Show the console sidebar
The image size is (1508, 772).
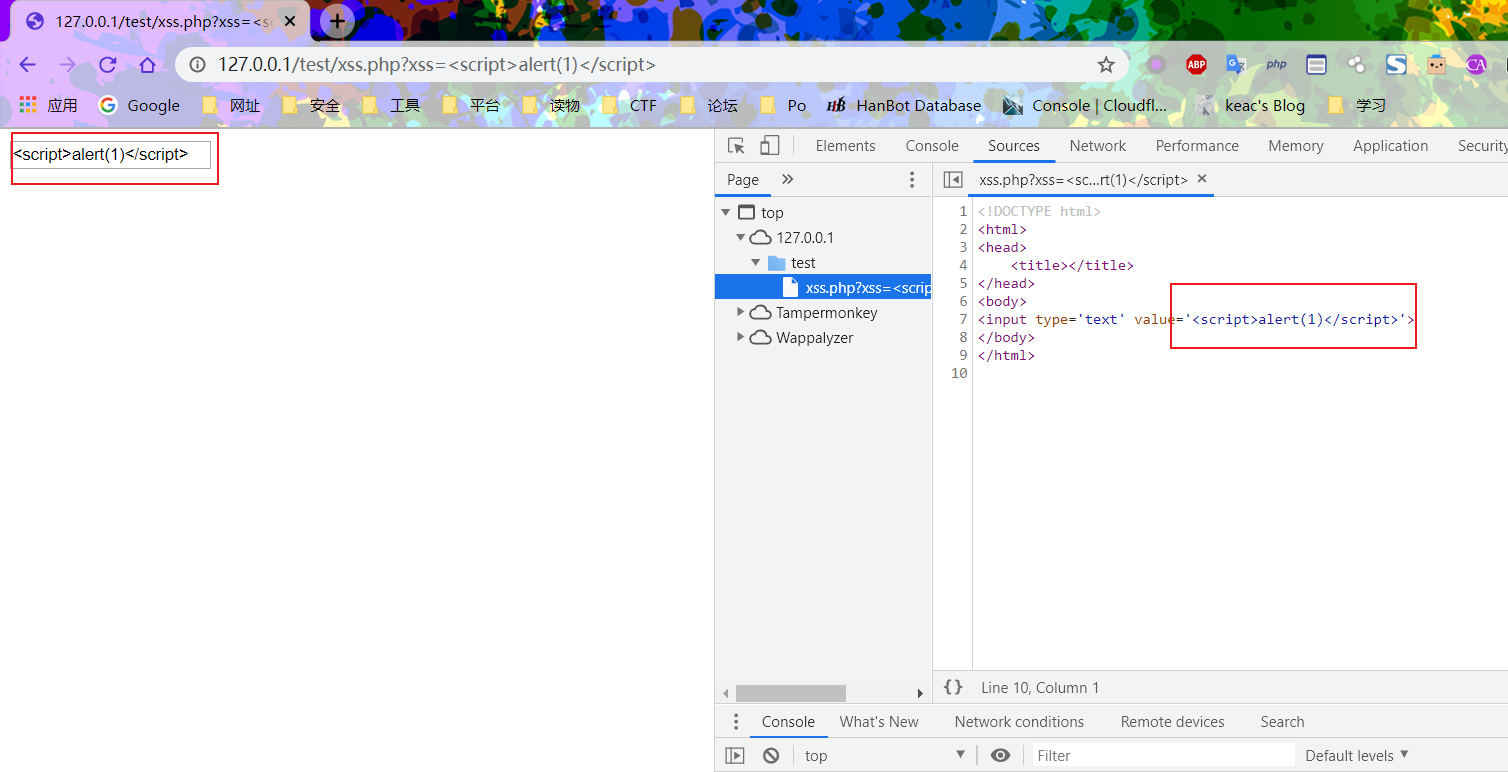tap(735, 756)
